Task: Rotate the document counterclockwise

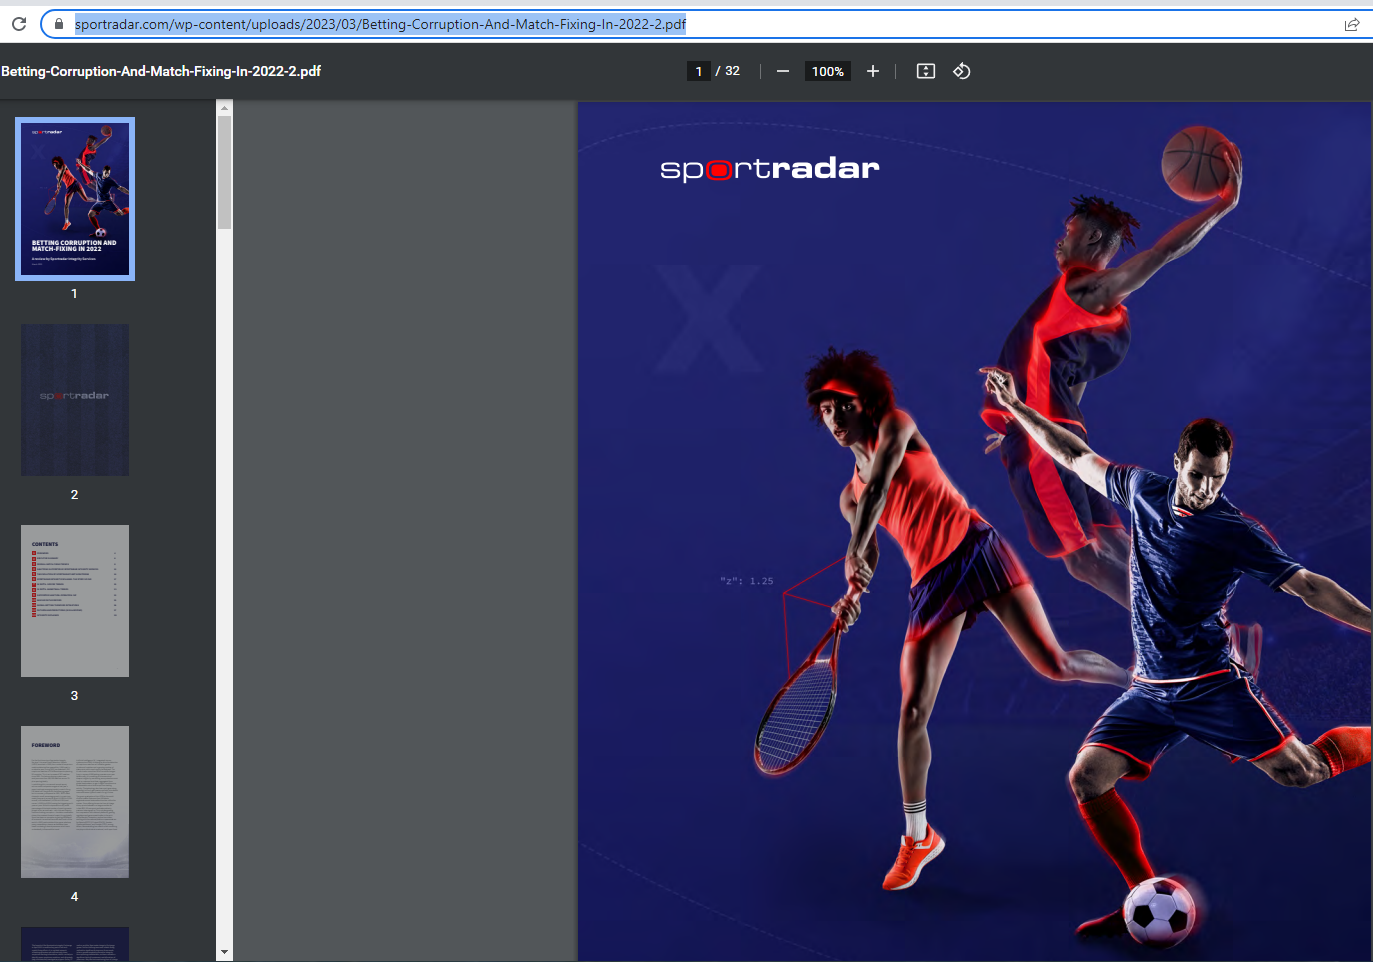Action: coord(962,71)
